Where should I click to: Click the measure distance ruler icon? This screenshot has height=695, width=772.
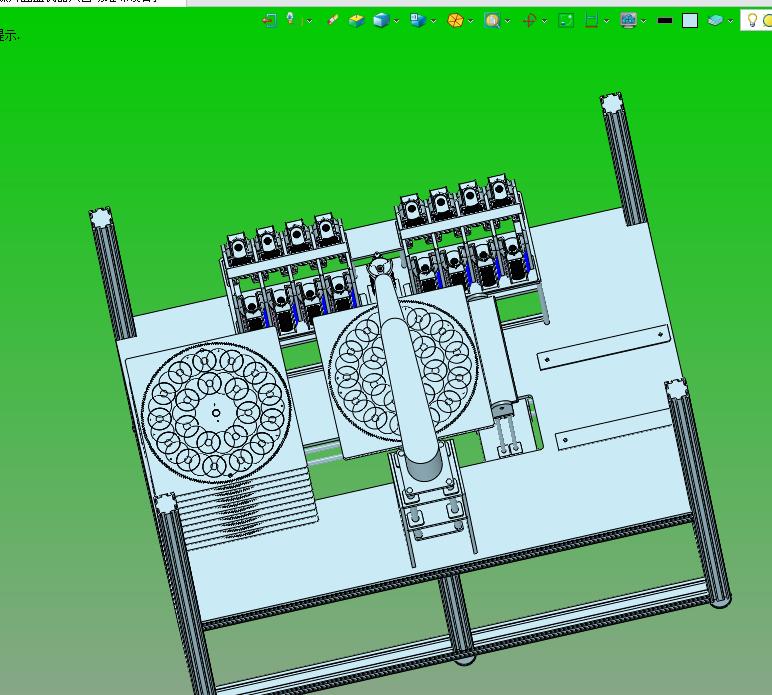pyautogui.click(x=591, y=21)
